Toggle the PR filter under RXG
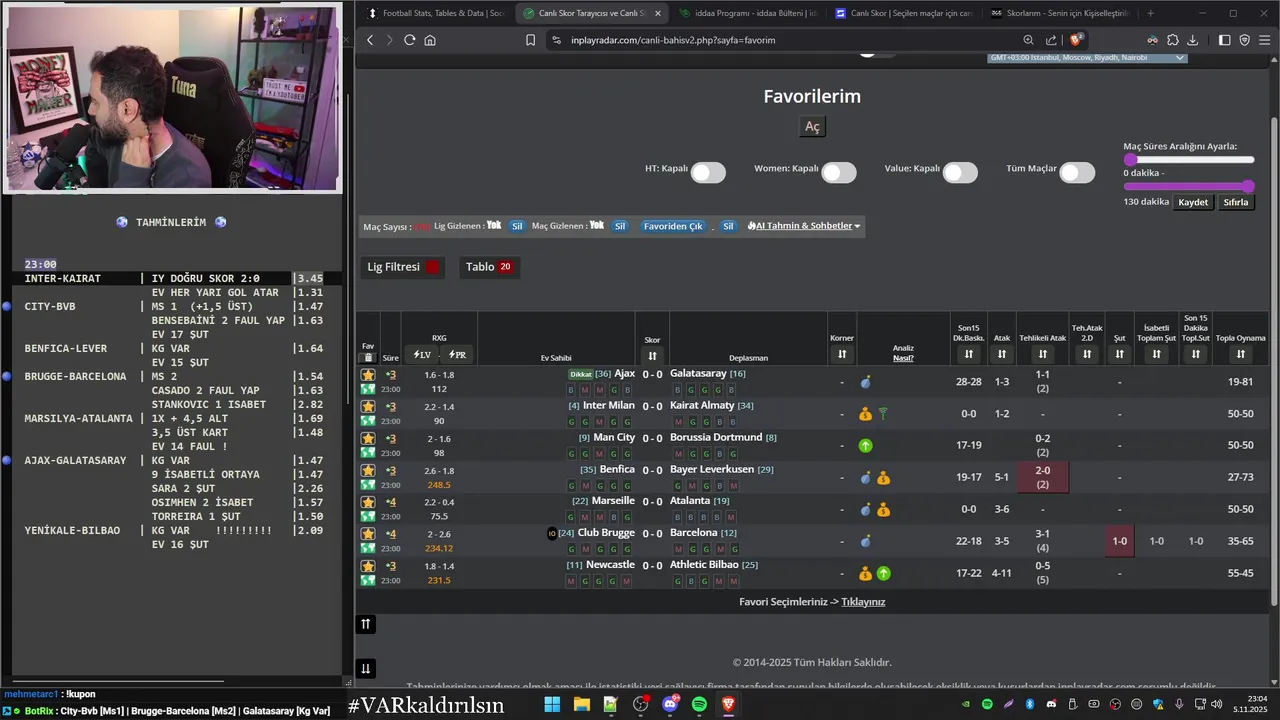Viewport: 1280px width, 720px height. [457, 355]
